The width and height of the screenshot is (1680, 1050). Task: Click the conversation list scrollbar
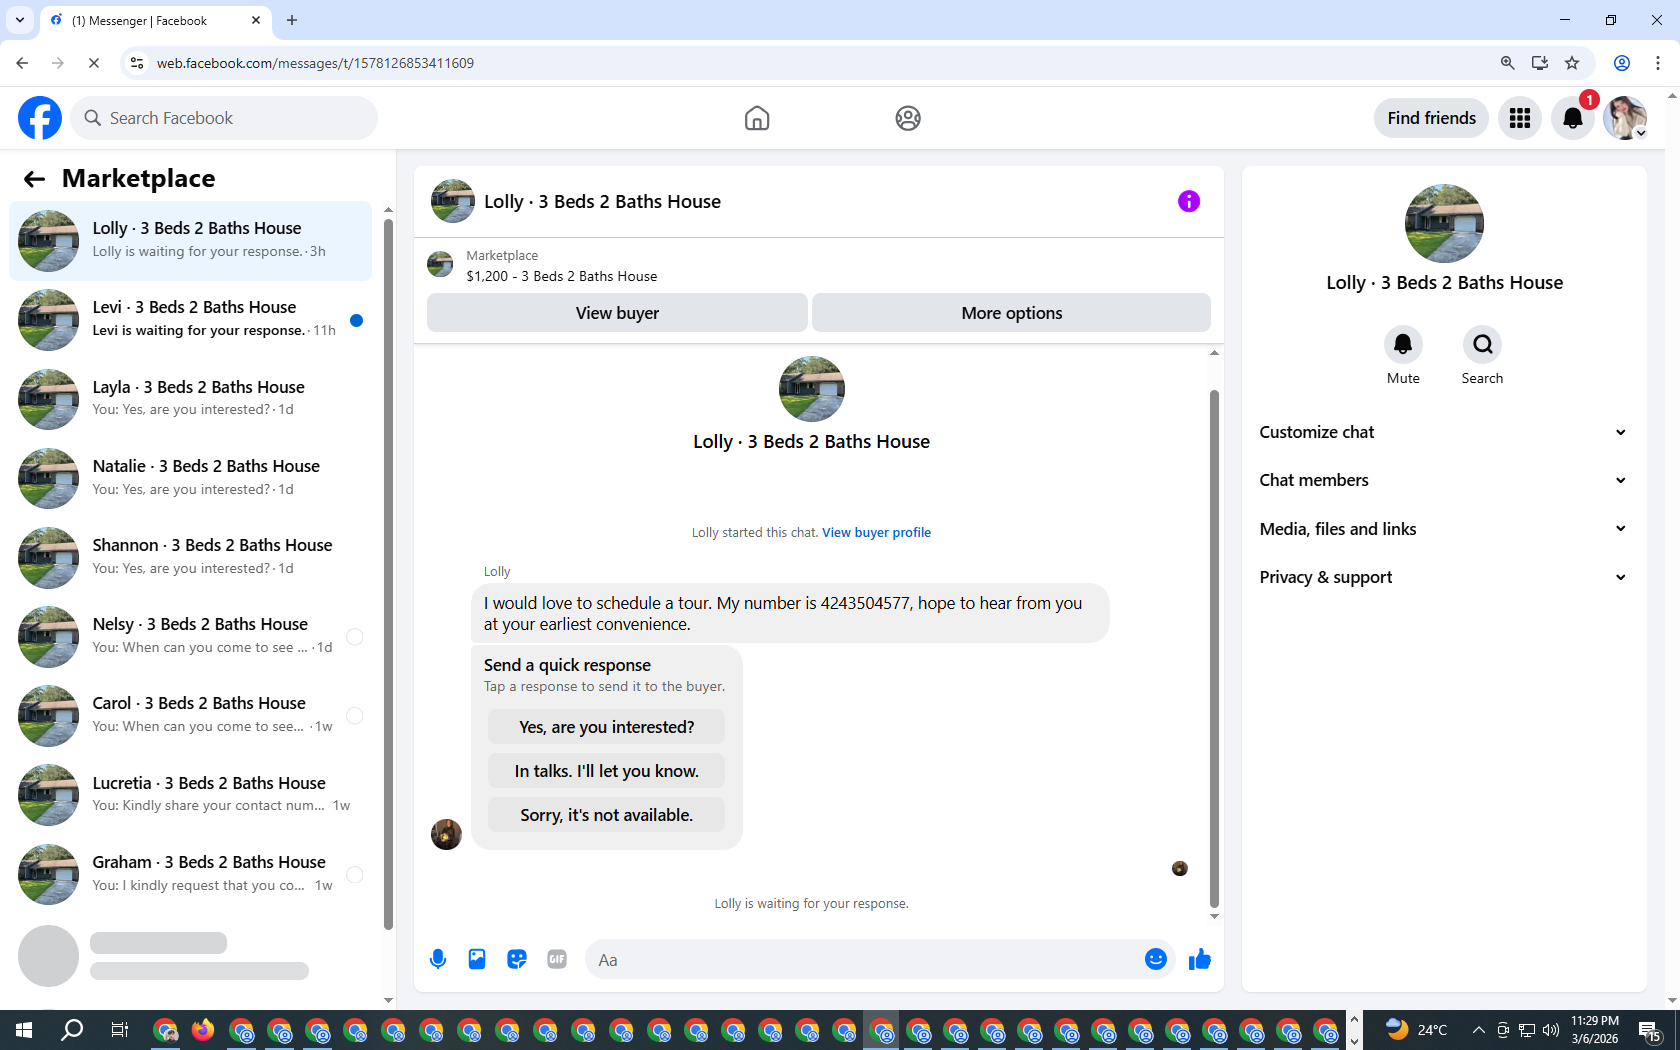click(x=388, y=575)
